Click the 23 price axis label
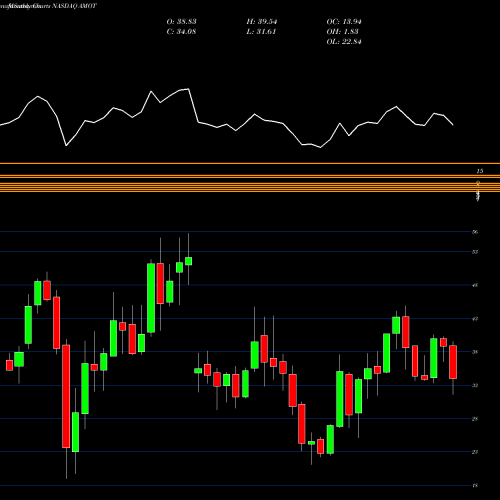 [x=475, y=452]
